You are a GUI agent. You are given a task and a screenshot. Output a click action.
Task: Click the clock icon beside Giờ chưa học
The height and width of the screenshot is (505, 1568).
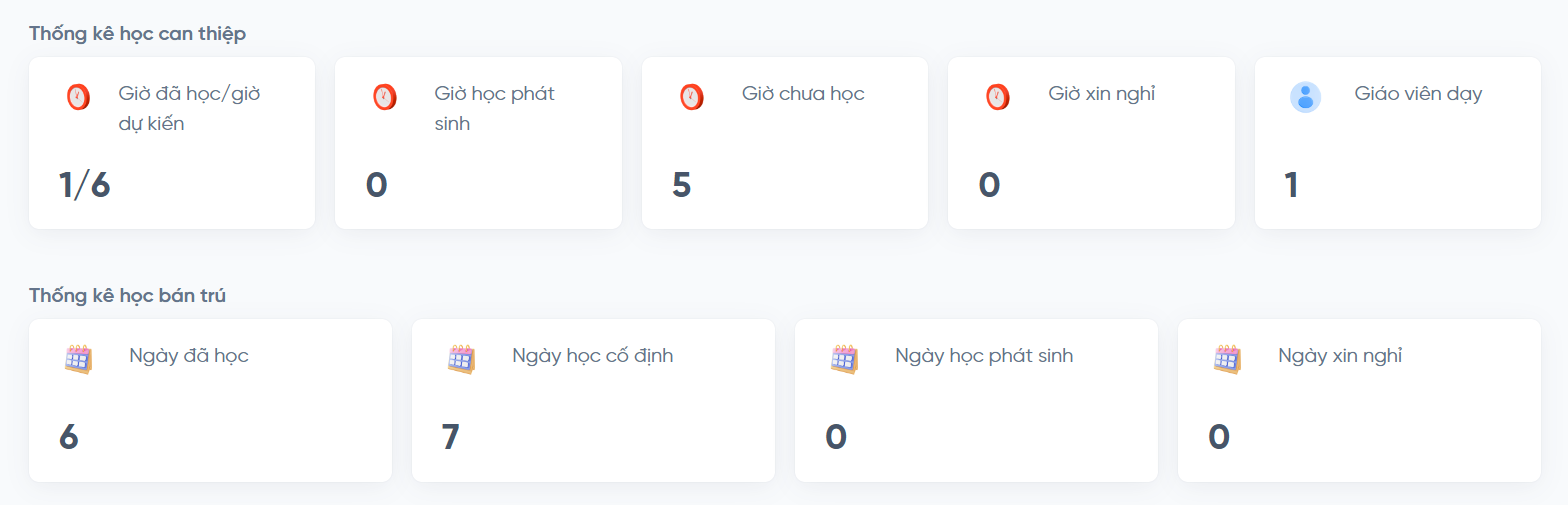(x=691, y=97)
